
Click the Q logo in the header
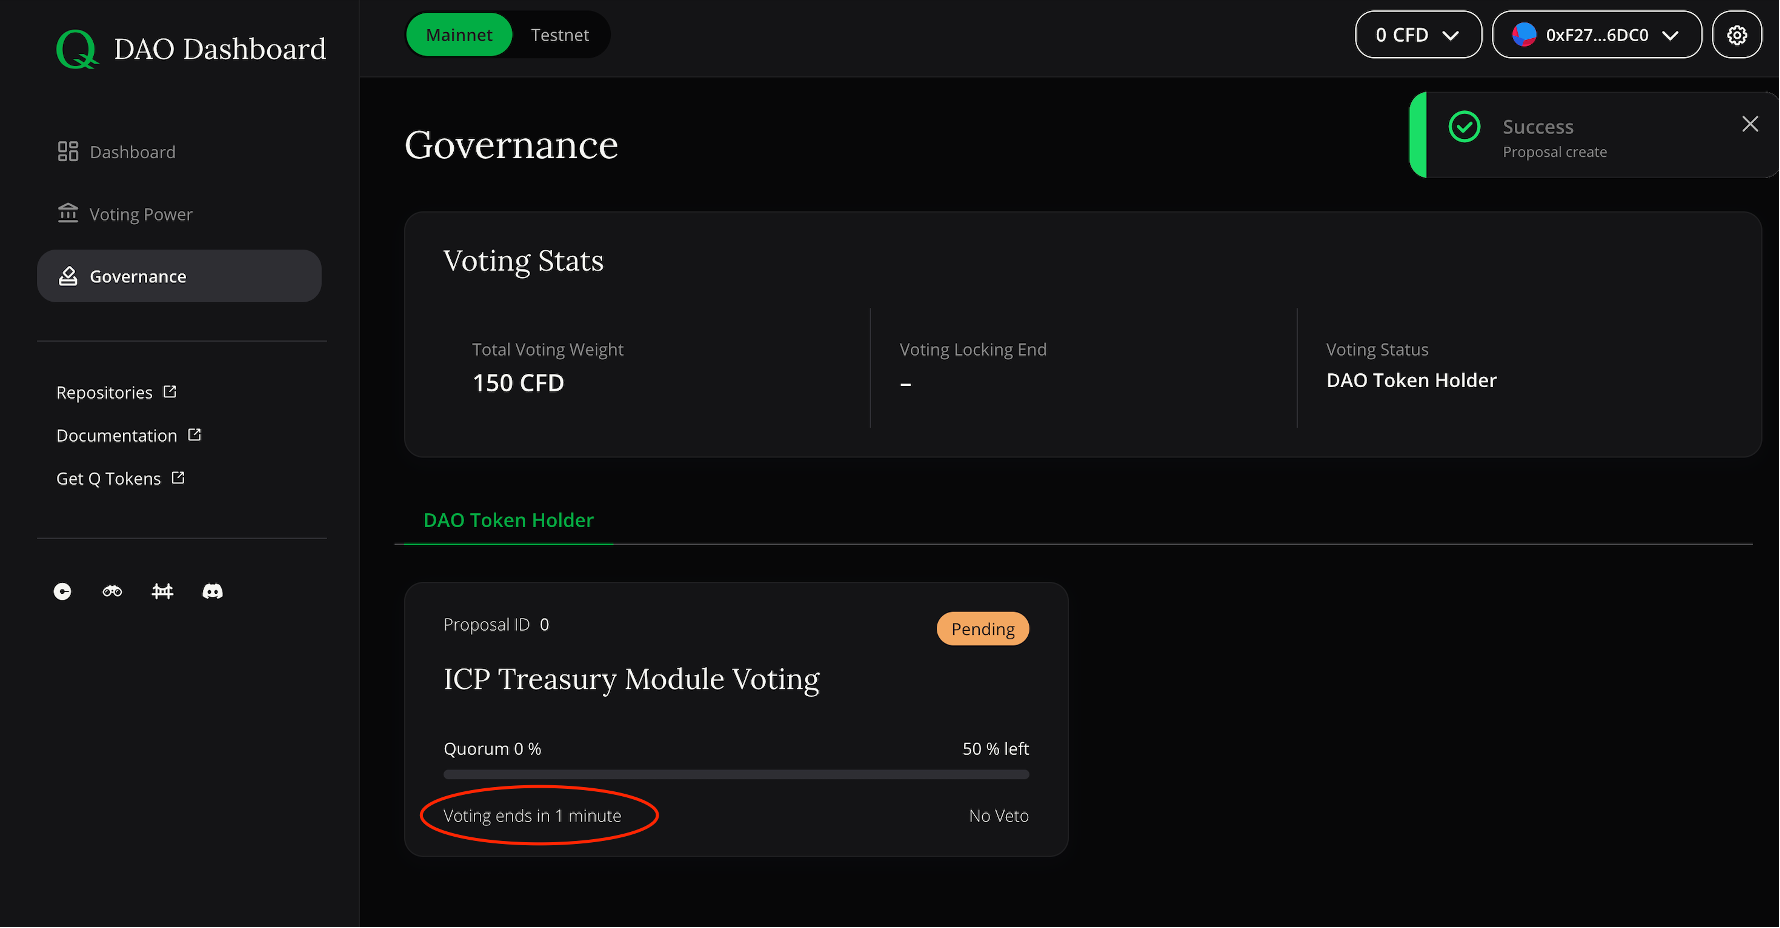tap(77, 49)
